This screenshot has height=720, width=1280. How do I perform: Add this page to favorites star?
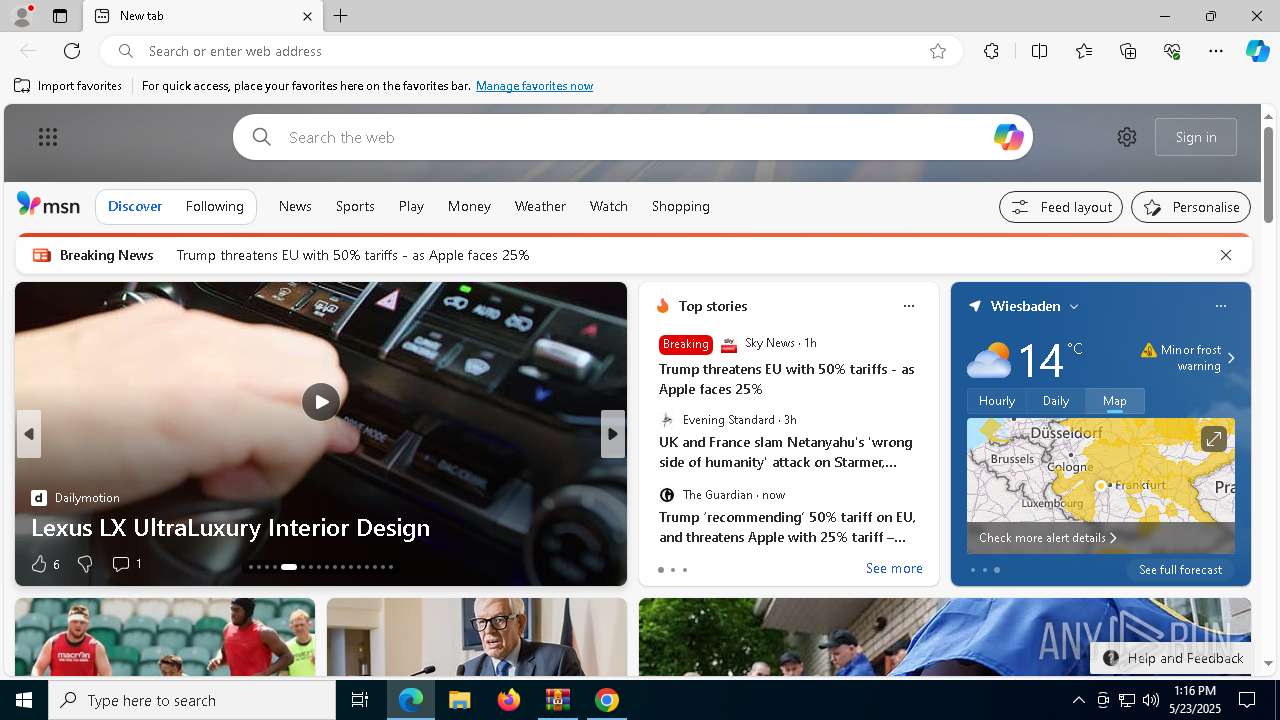[938, 51]
